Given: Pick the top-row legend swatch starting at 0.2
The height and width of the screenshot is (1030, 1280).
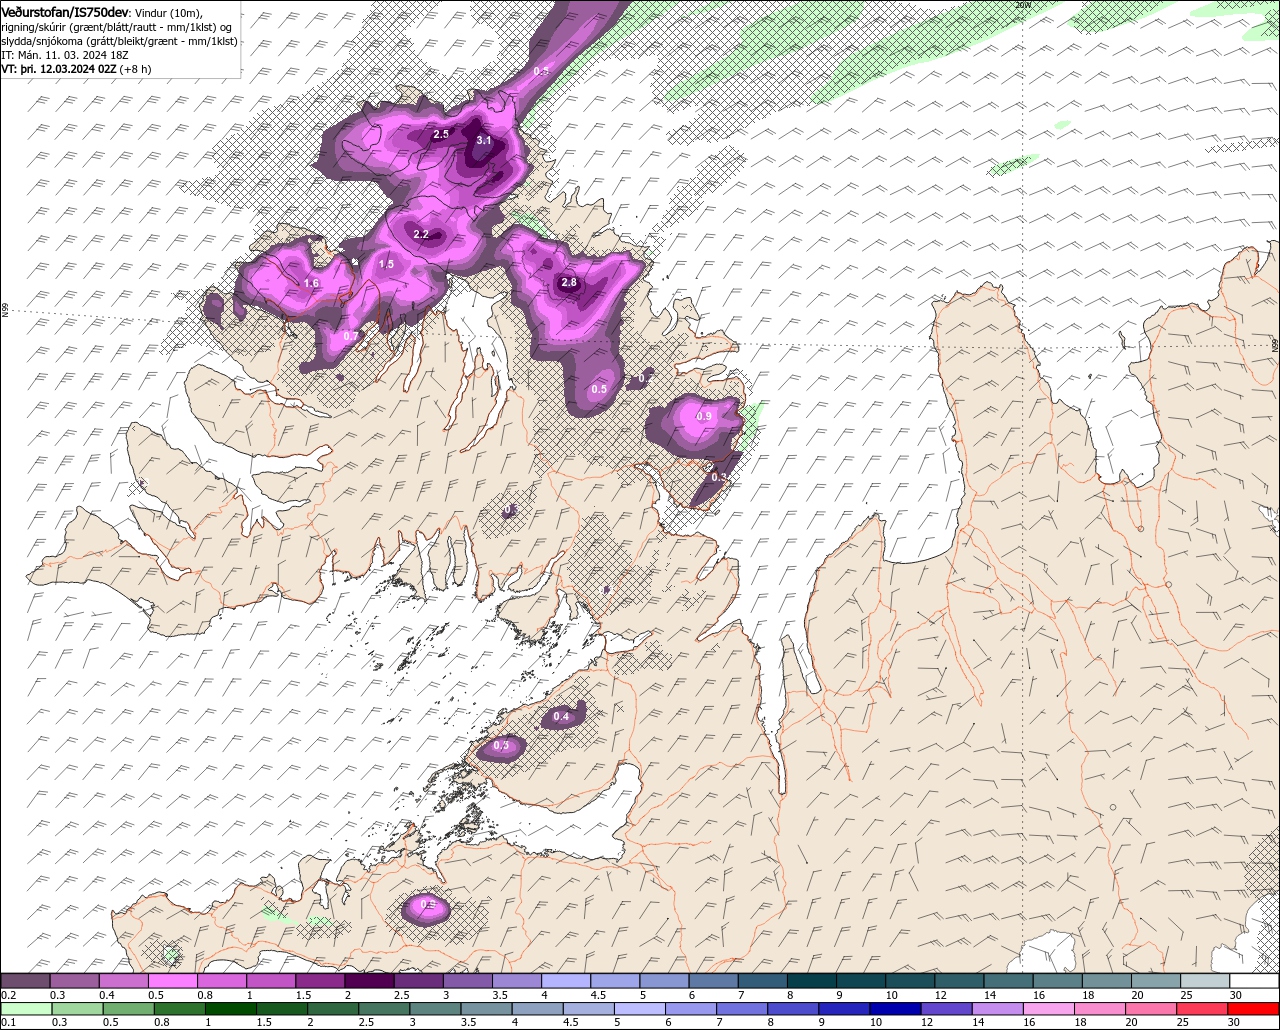Looking at the screenshot, I should [25, 981].
